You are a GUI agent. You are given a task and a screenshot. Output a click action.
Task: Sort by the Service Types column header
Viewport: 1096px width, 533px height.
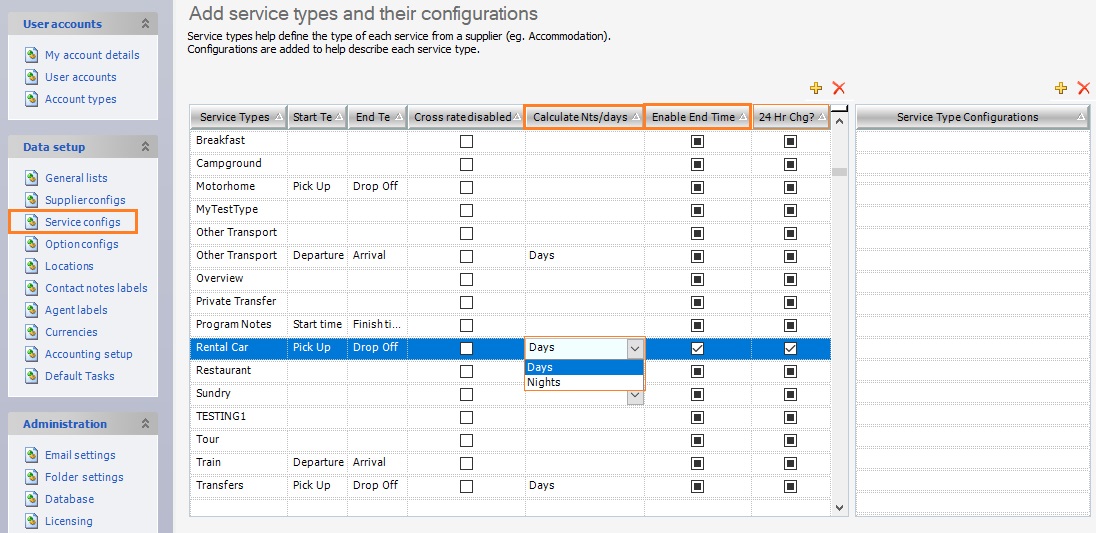[x=235, y=117]
